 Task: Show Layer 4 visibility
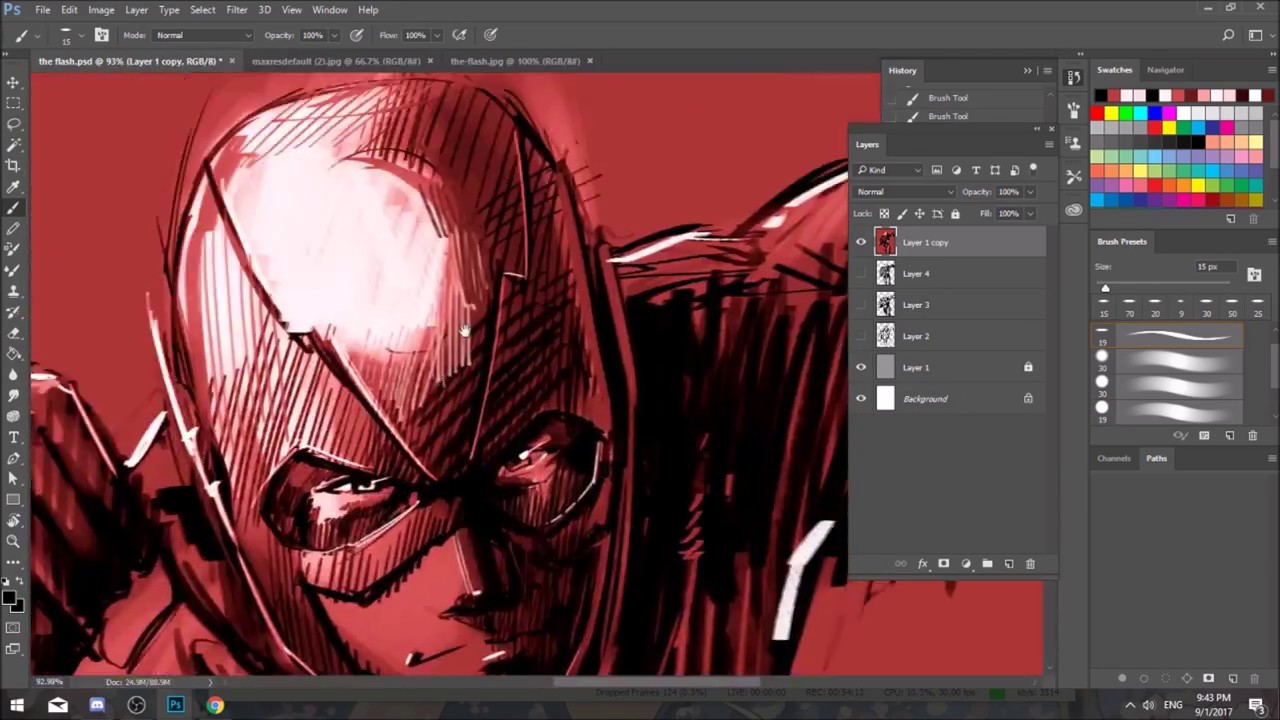pyautogui.click(x=861, y=273)
